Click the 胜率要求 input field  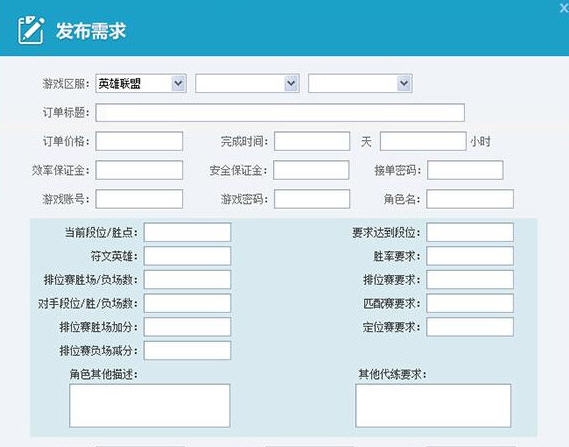pos(470,256)
